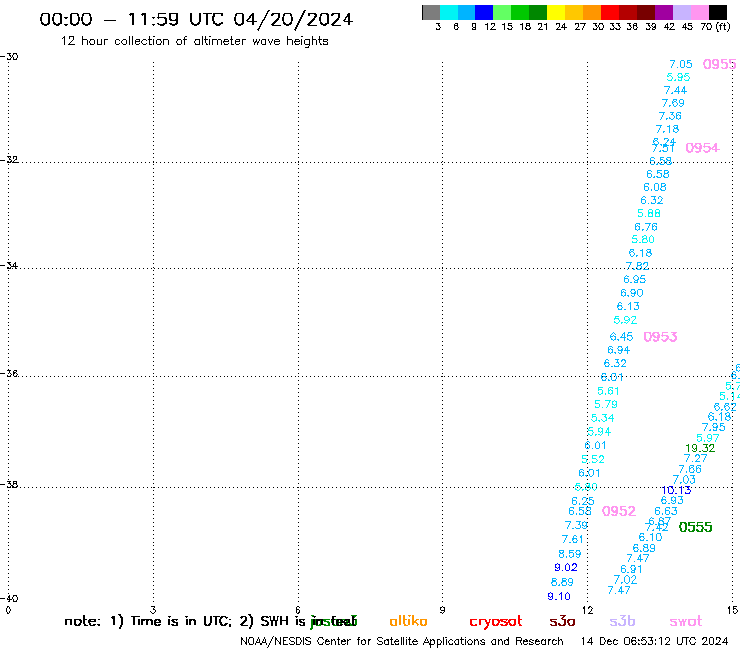Choose the orange swatch in the height legend
740x650 pixels.
click(592, 12)
